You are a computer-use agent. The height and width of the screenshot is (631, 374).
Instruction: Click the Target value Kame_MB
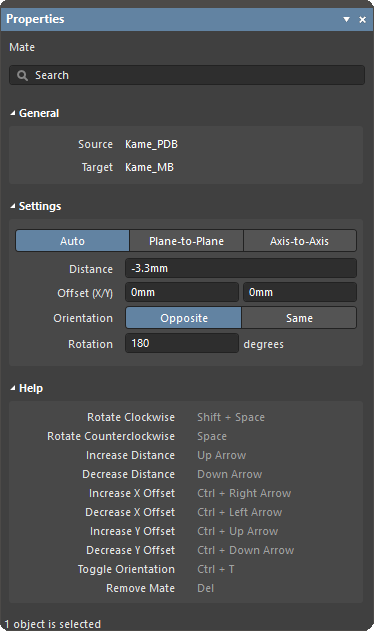tap(149, 167)
